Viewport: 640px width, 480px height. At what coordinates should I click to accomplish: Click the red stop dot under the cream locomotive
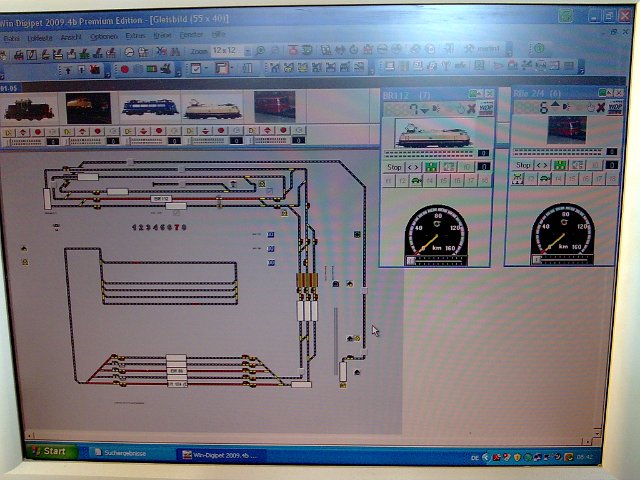(x=221, y=131)
